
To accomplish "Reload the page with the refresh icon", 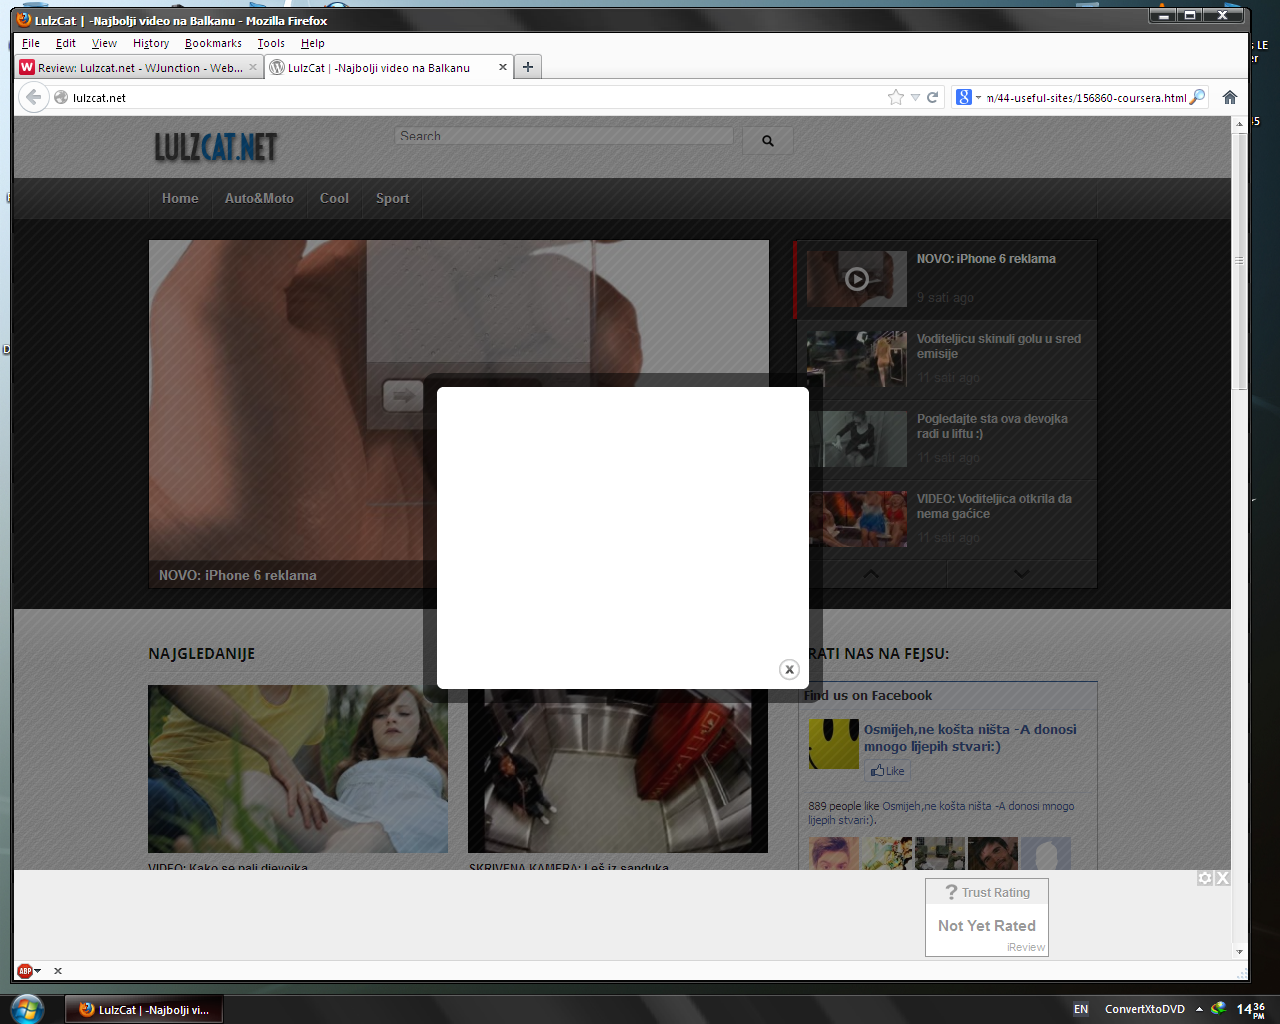I will (932, 97).
